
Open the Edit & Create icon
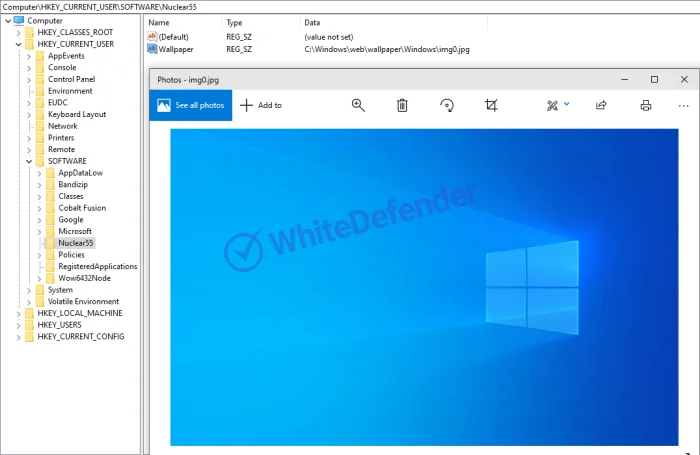click(x=551, y=105)
